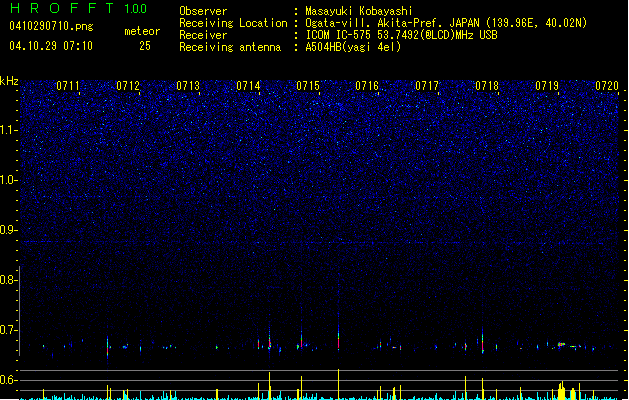Screen dimensions: 629x400
Task: Click the 0719 time marker
Action: (x=547, y=86)
